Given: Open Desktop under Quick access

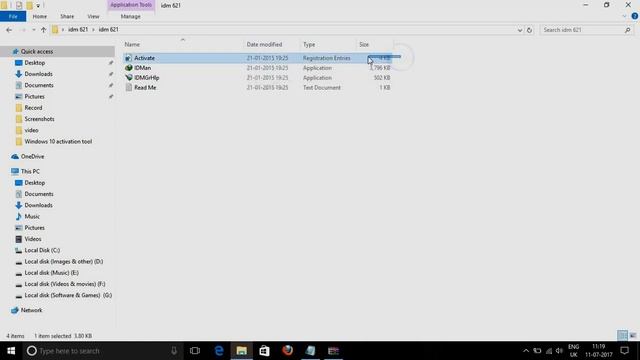Looking at the screenshot, I should click(x=35, y=63).
